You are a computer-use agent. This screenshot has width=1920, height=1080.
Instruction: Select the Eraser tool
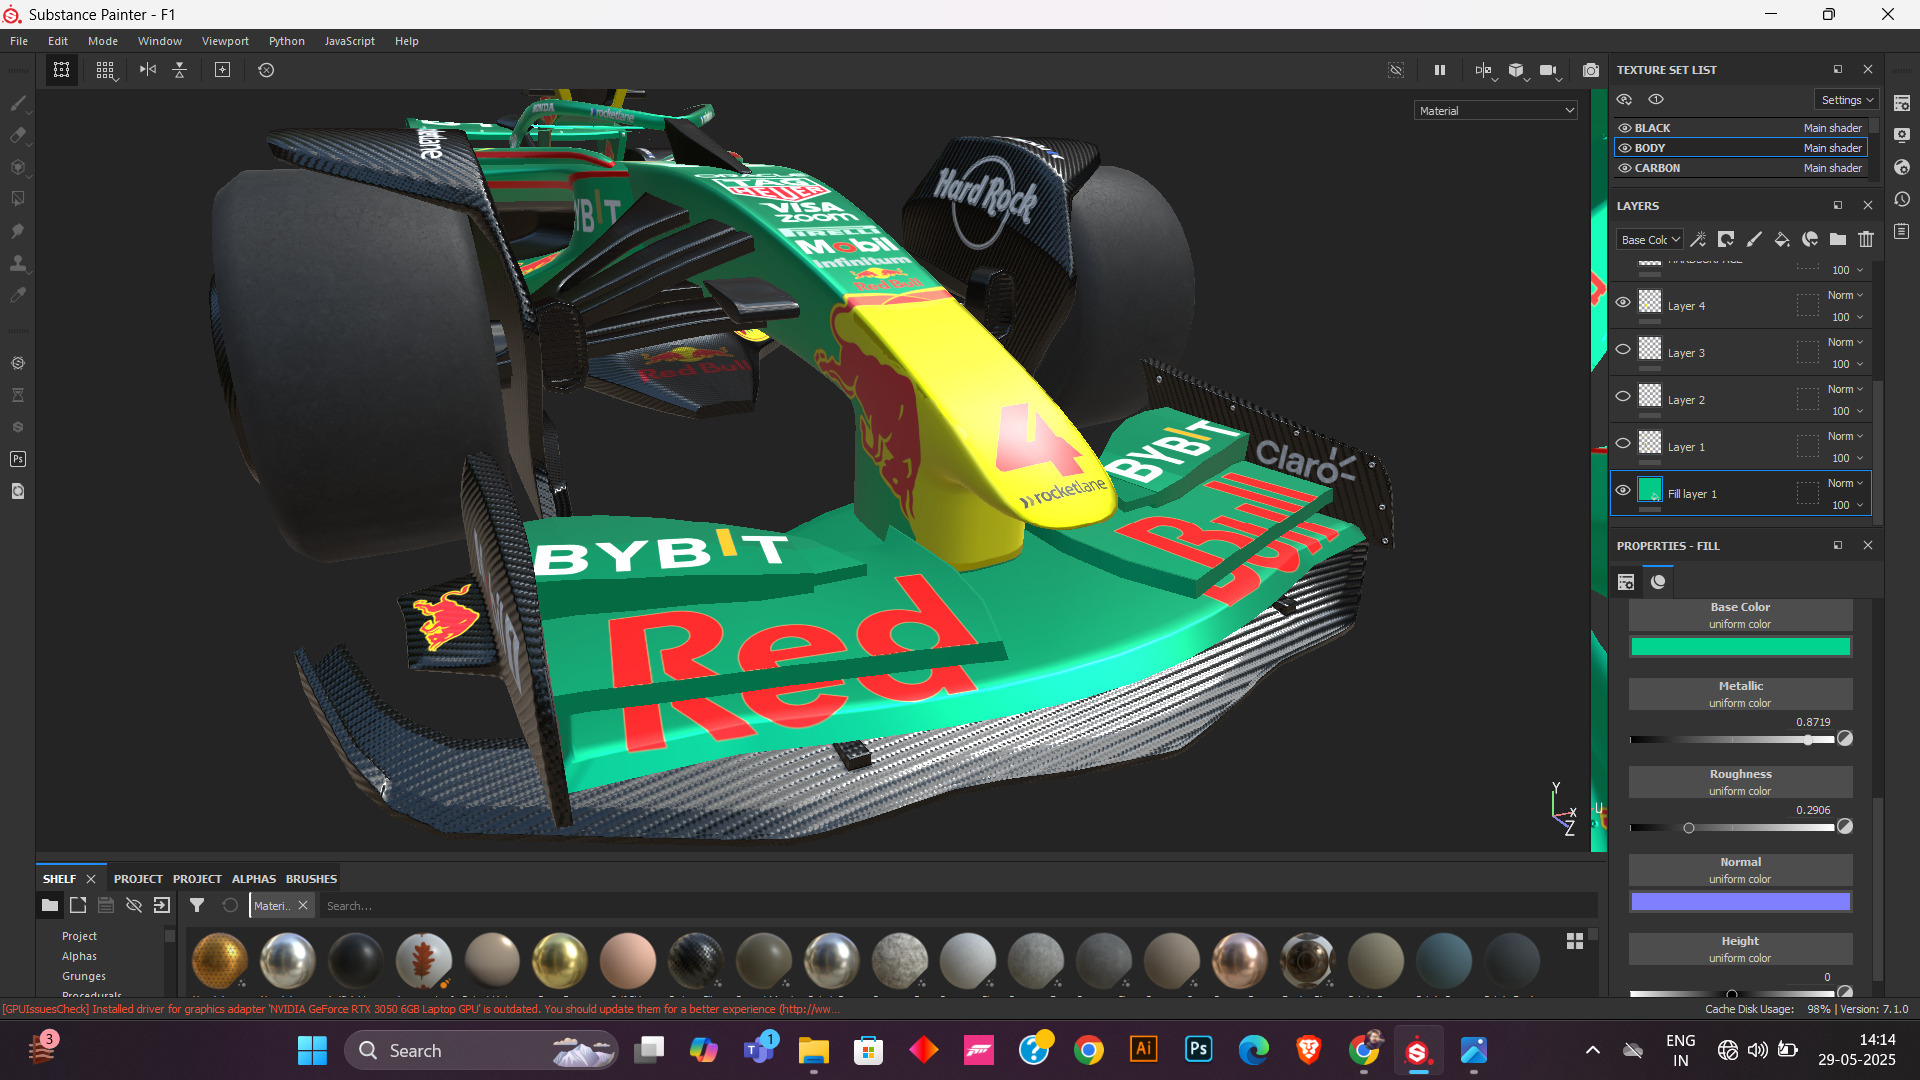pyautogui.click(x=17, y=135)
